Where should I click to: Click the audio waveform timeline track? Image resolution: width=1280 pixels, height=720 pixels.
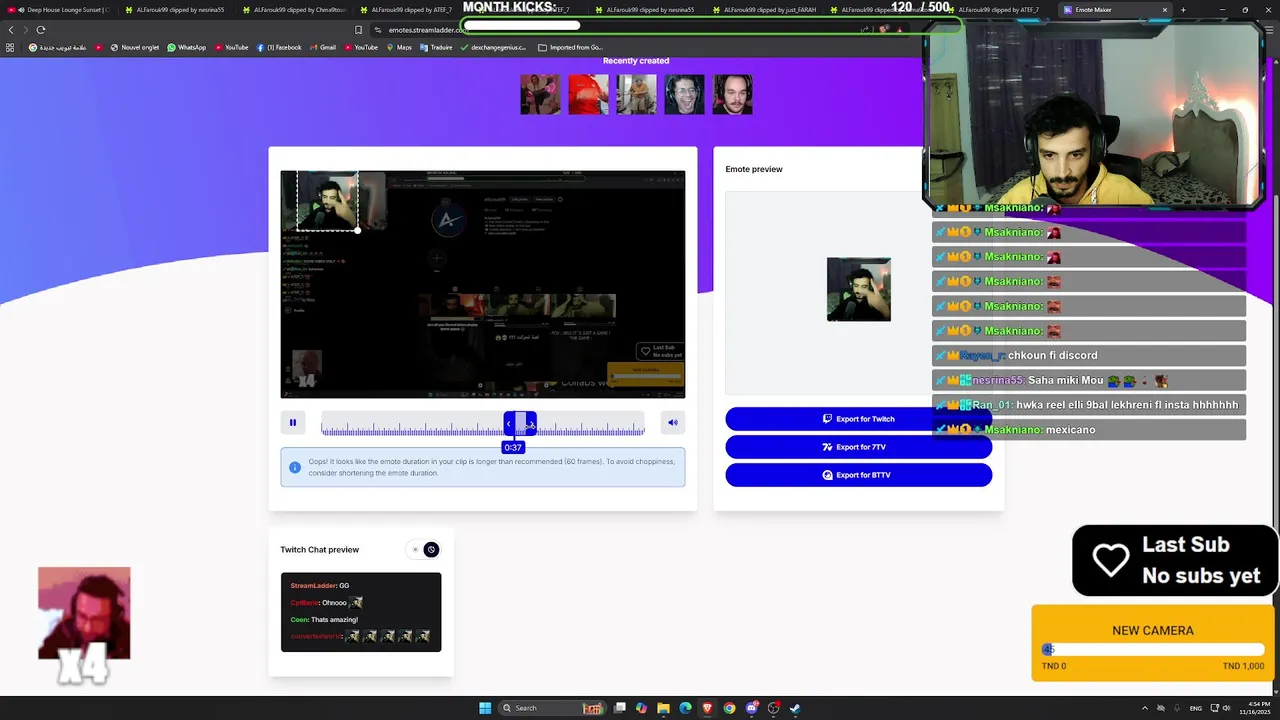point(483,423)
